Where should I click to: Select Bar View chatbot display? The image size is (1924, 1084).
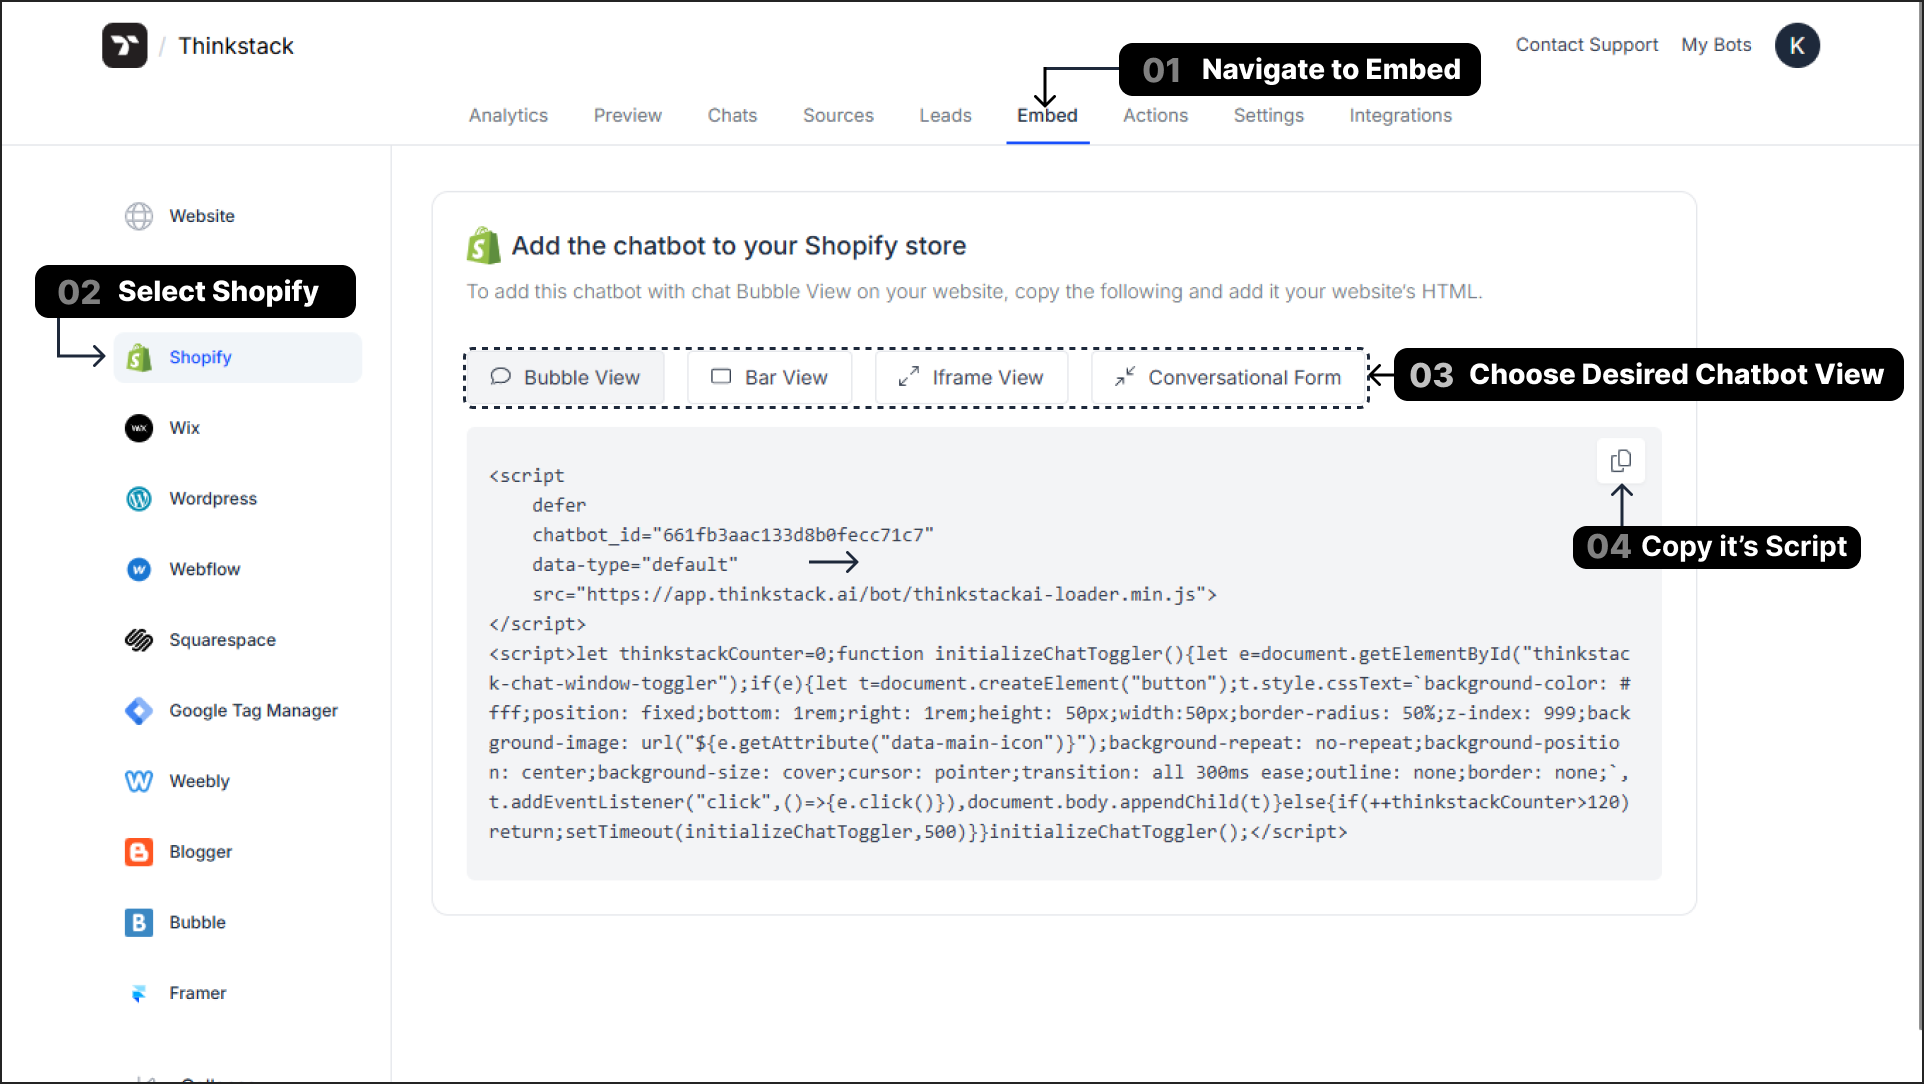[768, 377]
